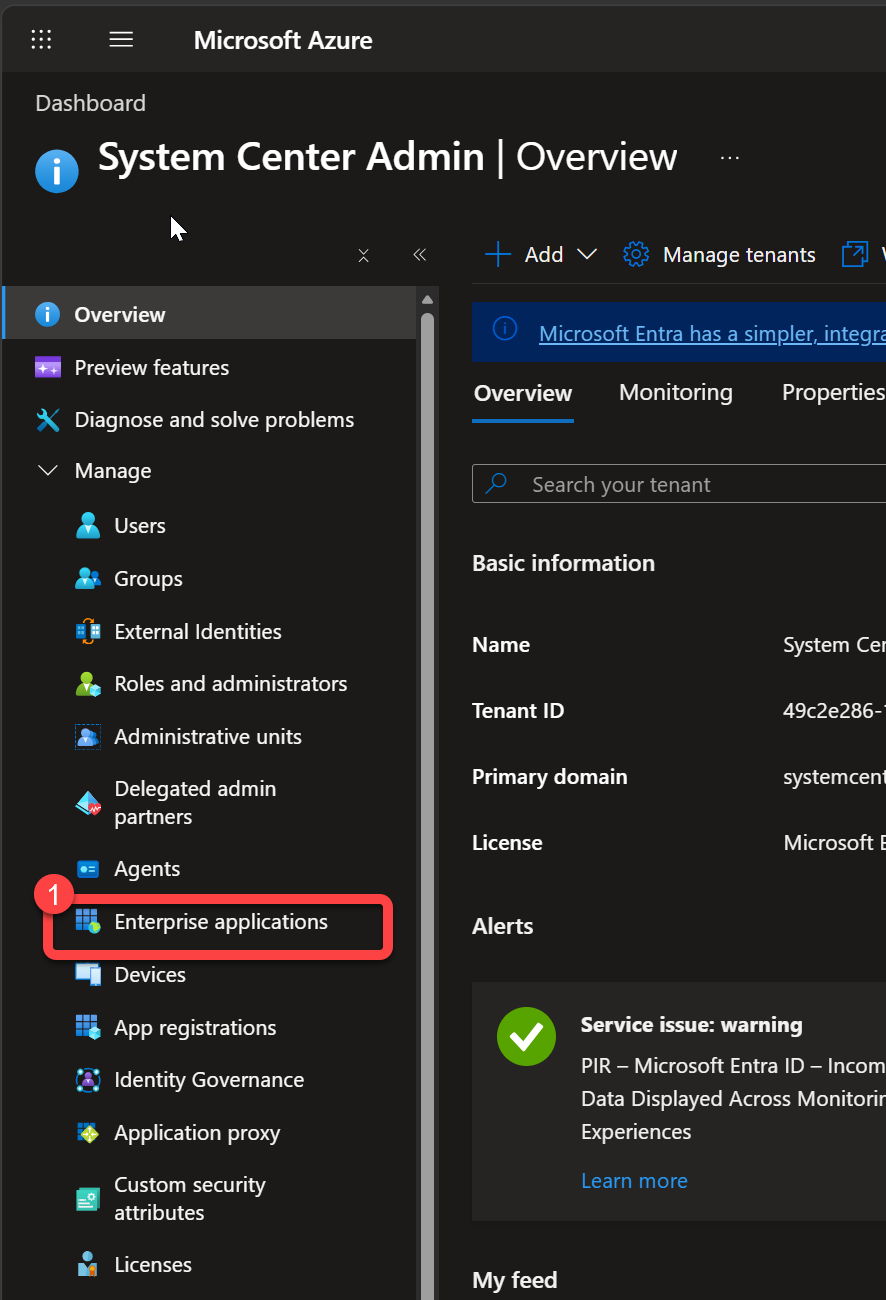Viewport: 886px width, 1300px height.
Task: Click the Devices icon
Action: click(88, 974)
